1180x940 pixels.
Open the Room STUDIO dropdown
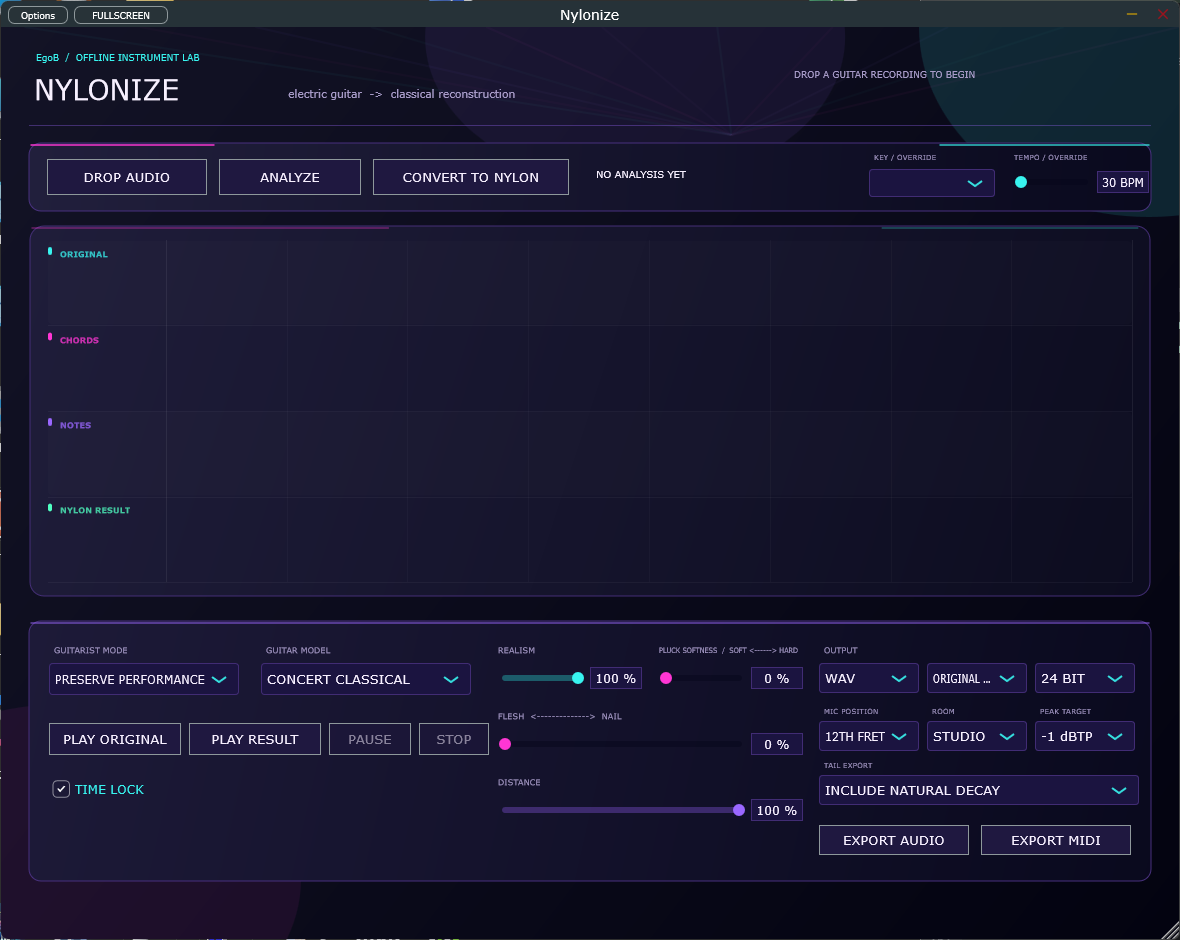(x=977, y=736)
